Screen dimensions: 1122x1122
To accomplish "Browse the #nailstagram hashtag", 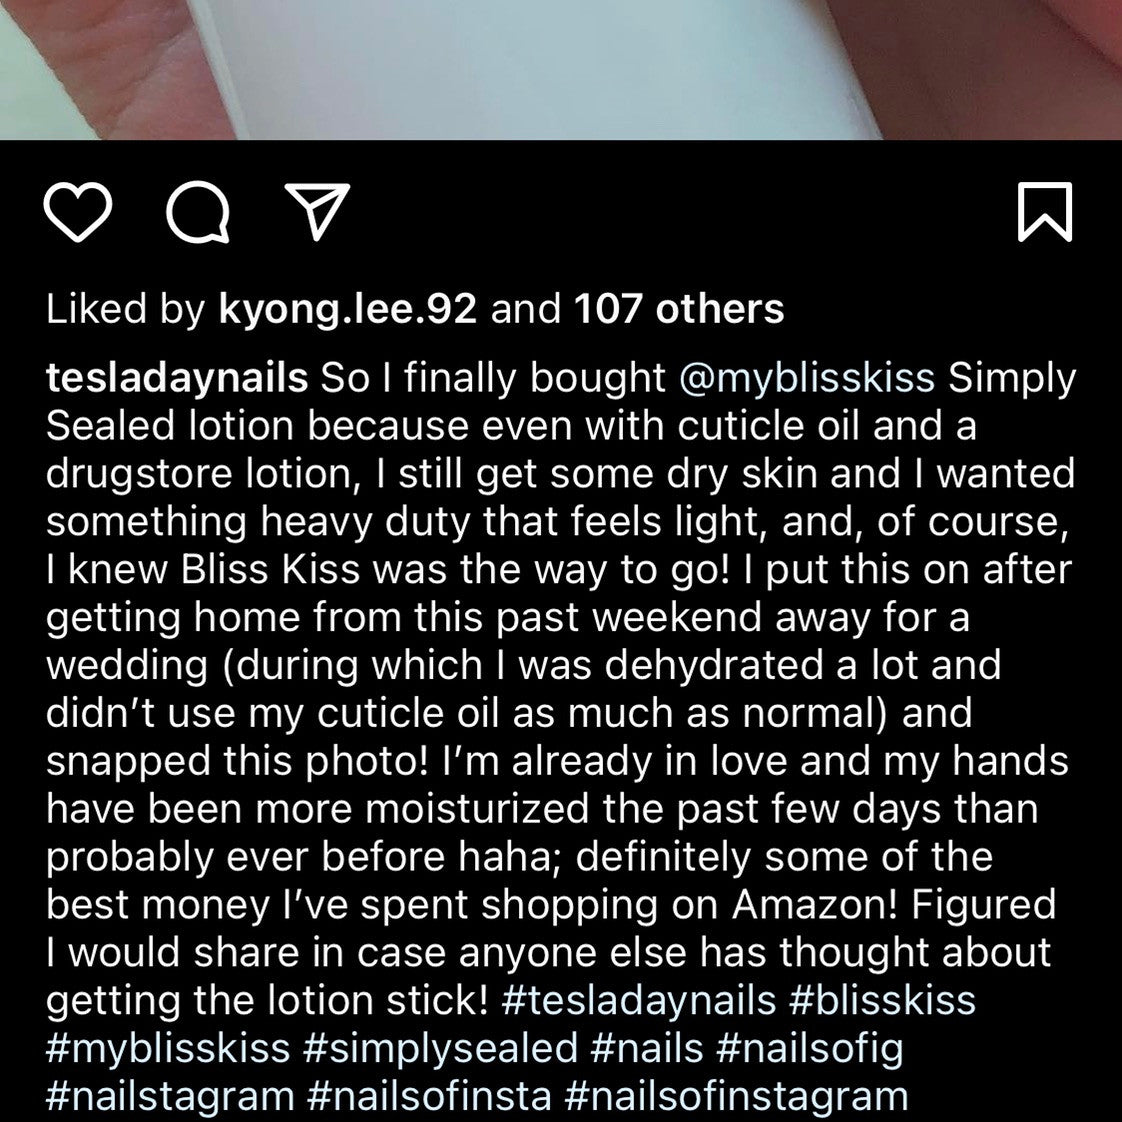I will pos(170,1096).
